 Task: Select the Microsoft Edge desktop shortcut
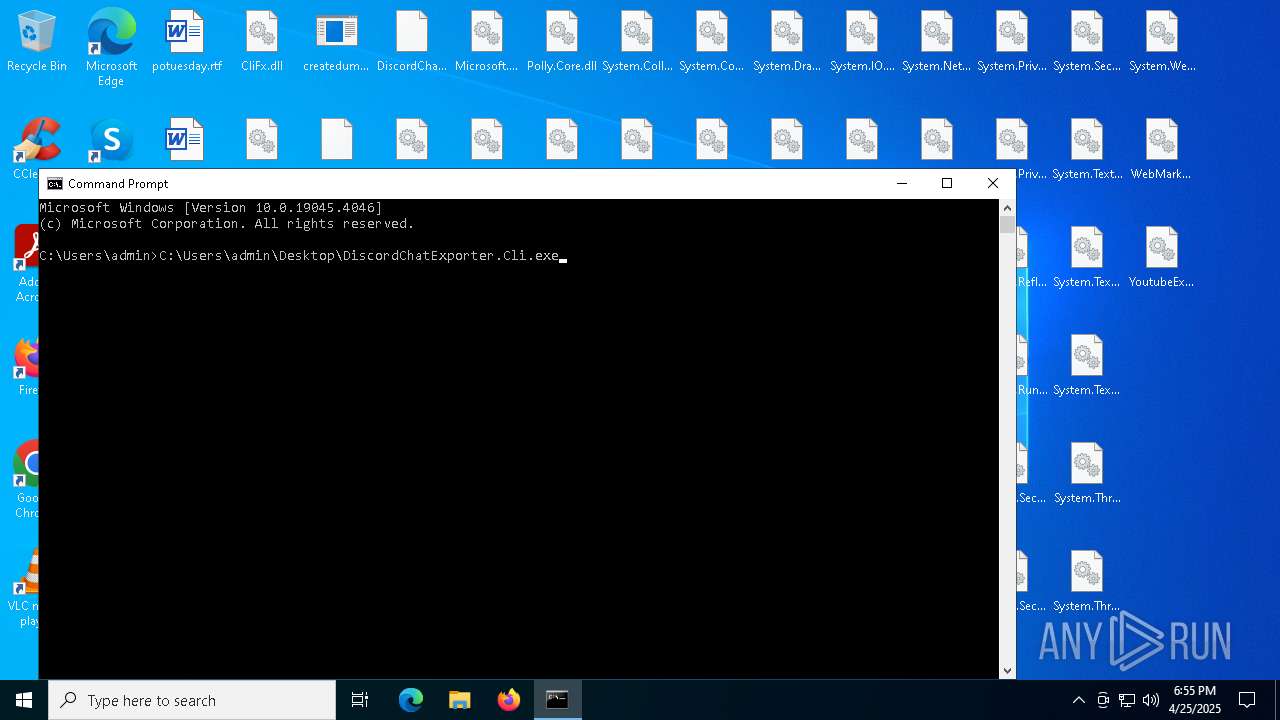point(111,48)
